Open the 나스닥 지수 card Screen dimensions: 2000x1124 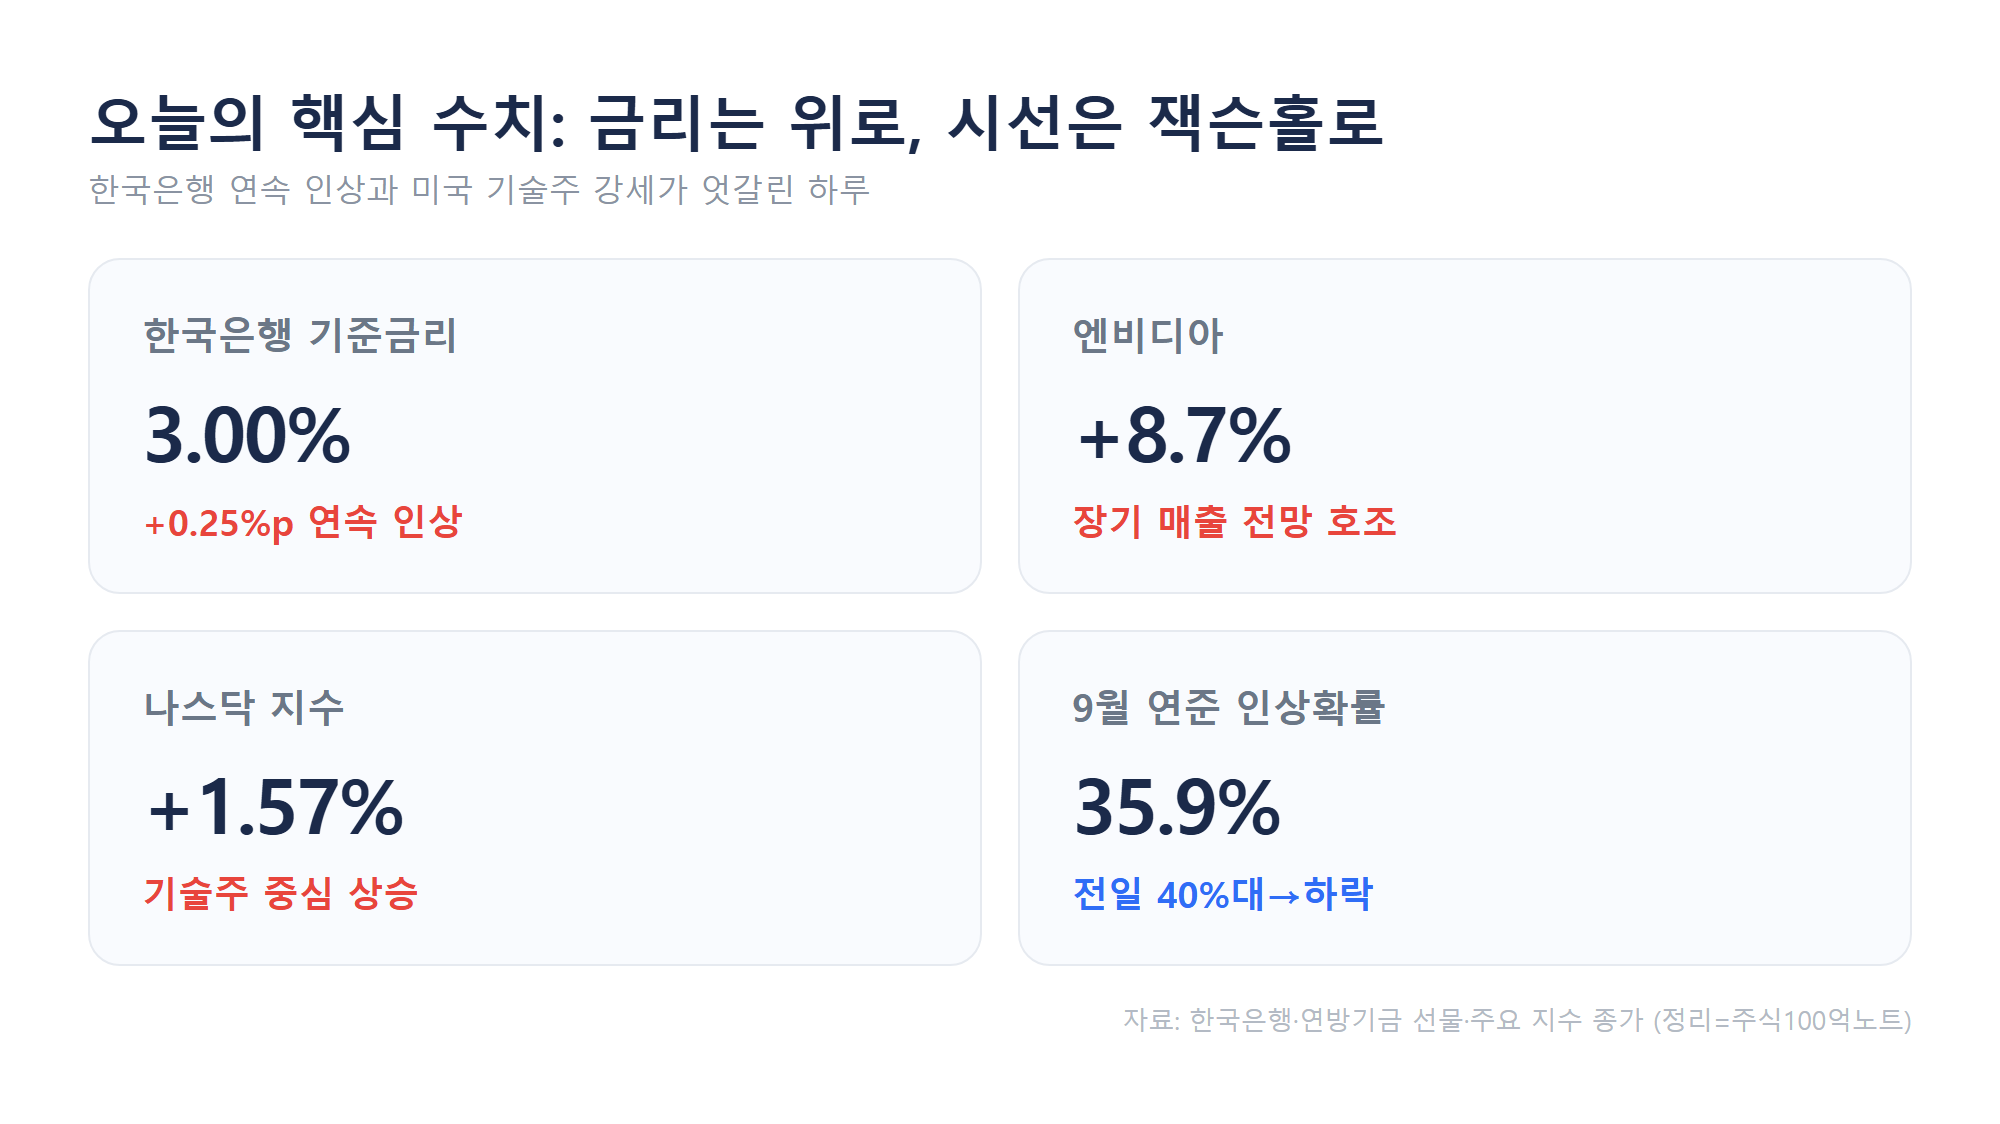(535, 798)
